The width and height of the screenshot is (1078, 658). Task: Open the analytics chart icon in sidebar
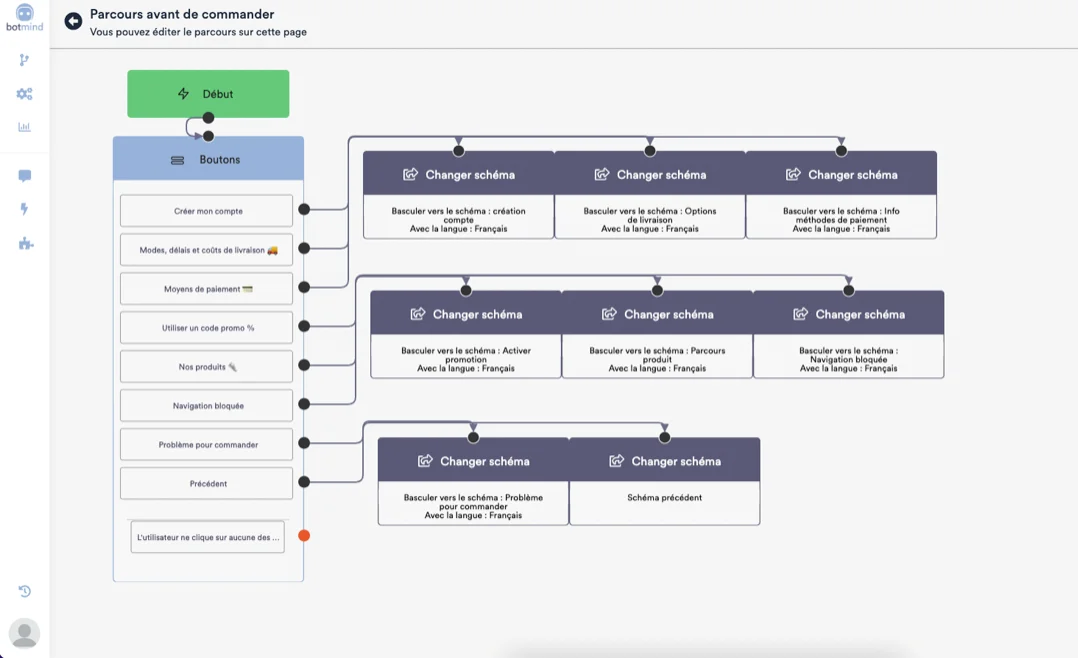(x=24, y=127)
